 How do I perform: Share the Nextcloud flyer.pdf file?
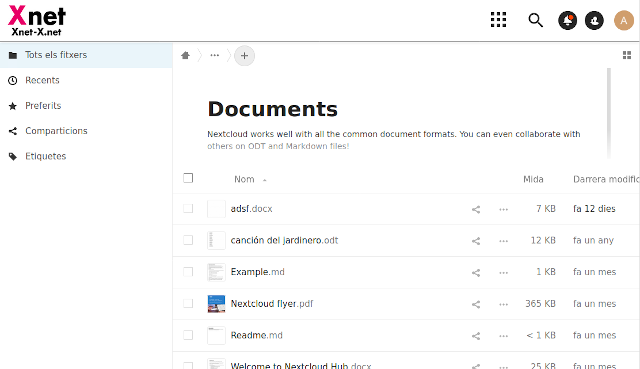(x=476, y=304)
